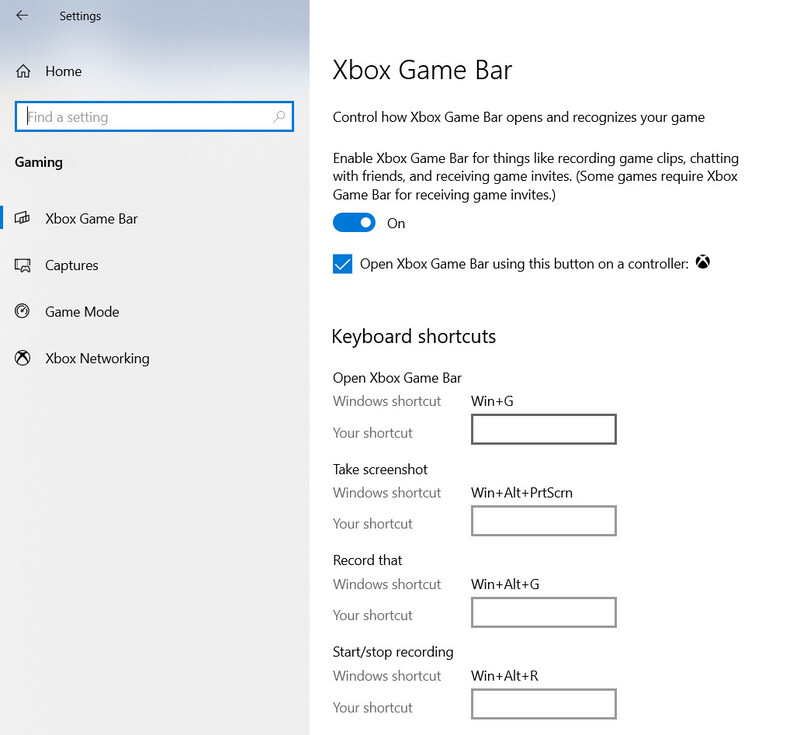Click the Xbox Networking logo icon
The width and height of the screenshot is (800, 735).
pyautogui.click(x=22, y=358)
